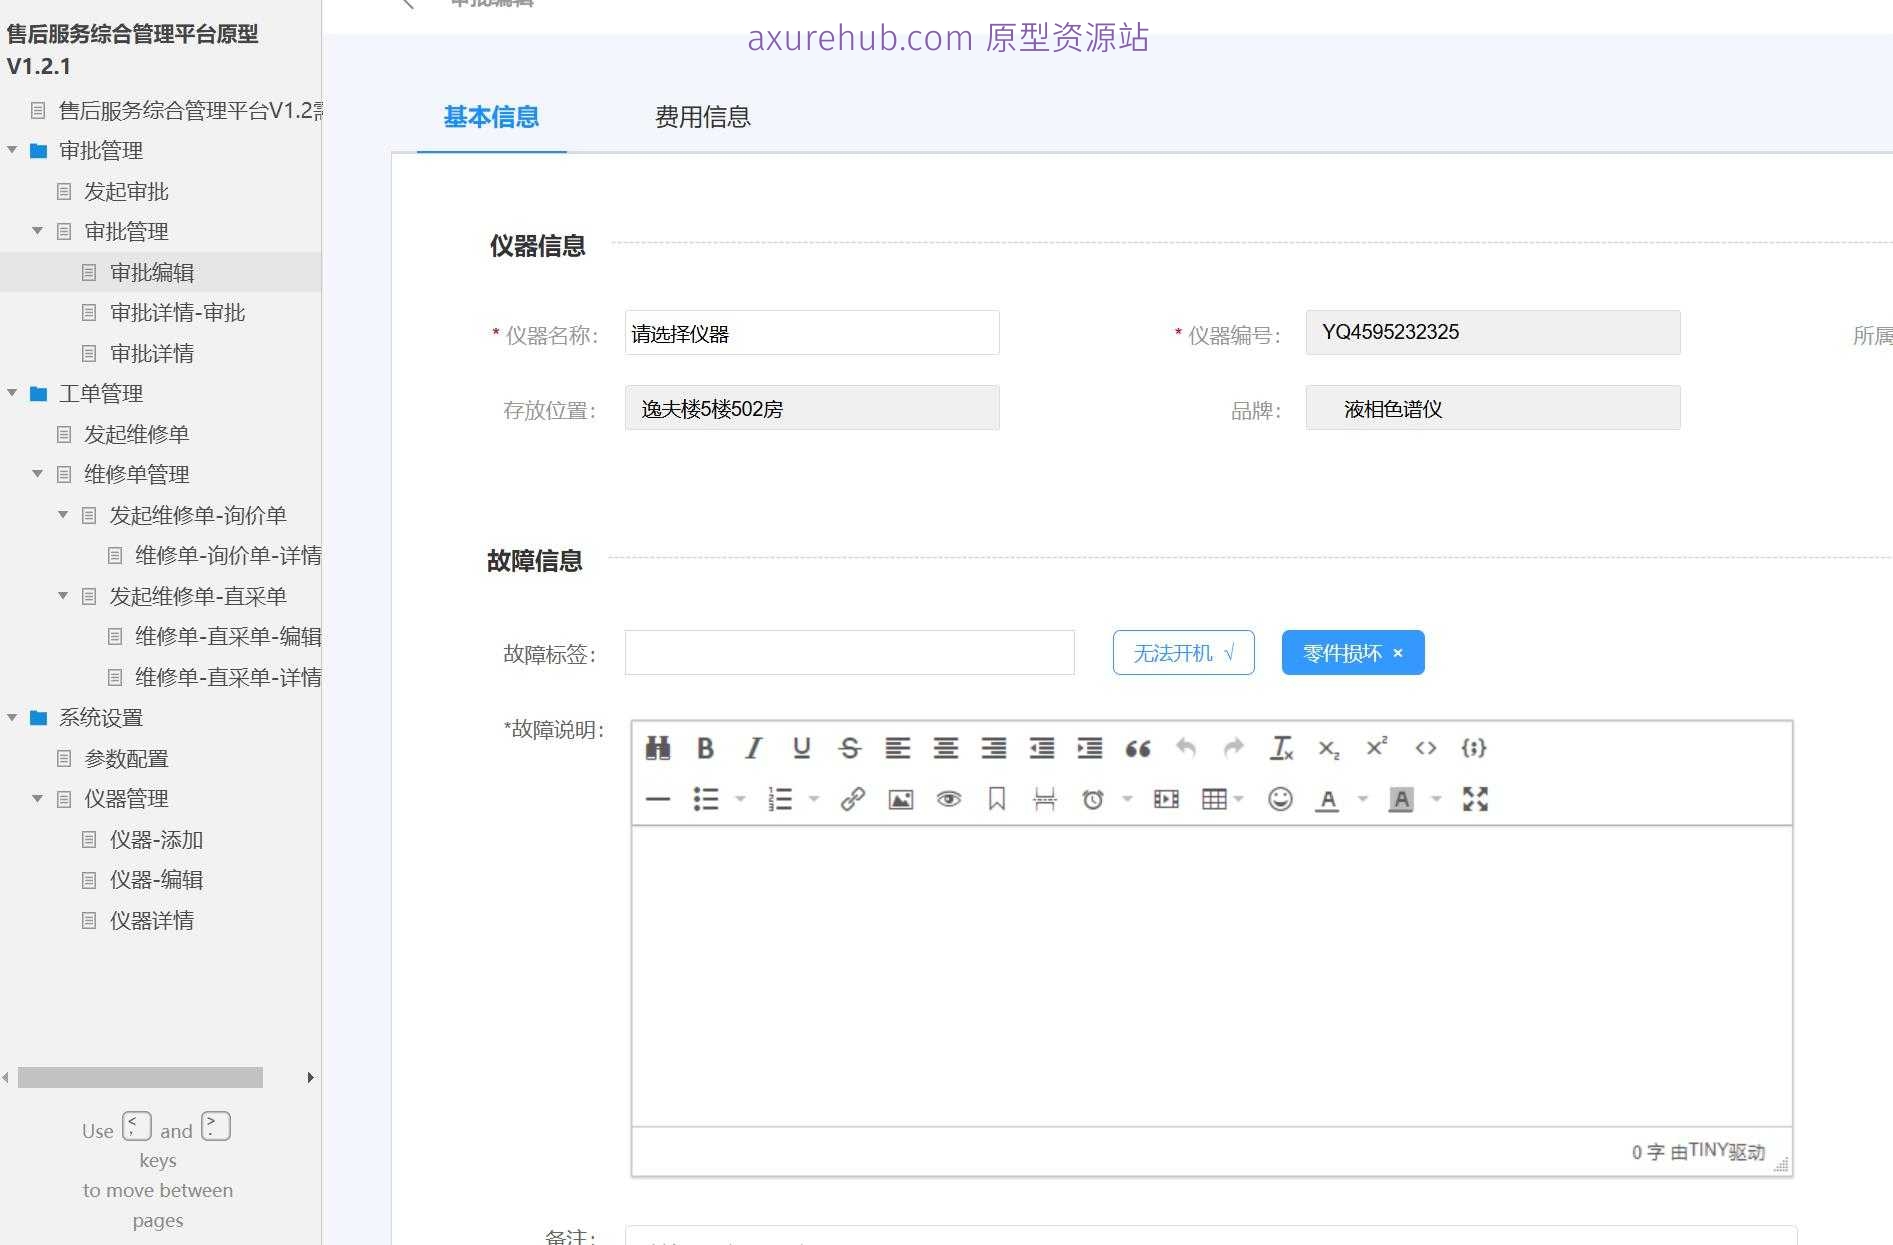This screenshot has width=1893, height=1245.
Task: Click the back arrow at top
Action: pos(407,4)
